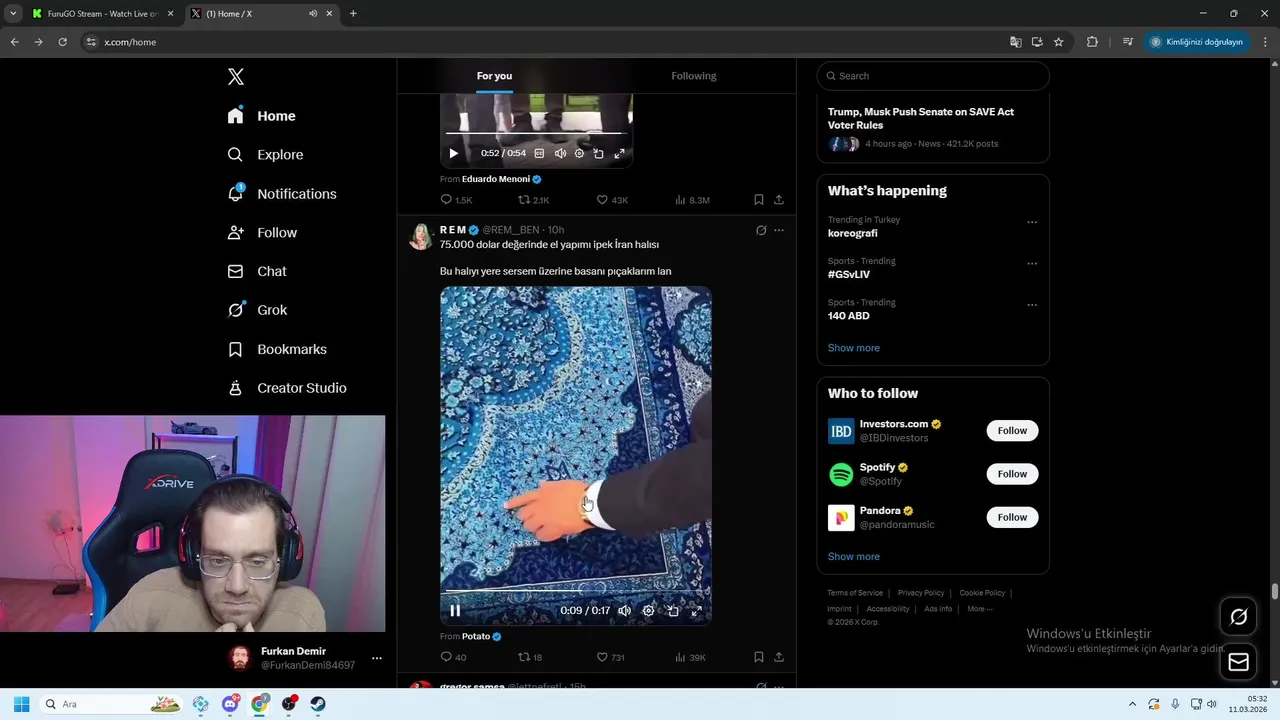Toggle picture-in-picture on top video
The height and width of the screenshot is (720, 1280).
[598, 153]
